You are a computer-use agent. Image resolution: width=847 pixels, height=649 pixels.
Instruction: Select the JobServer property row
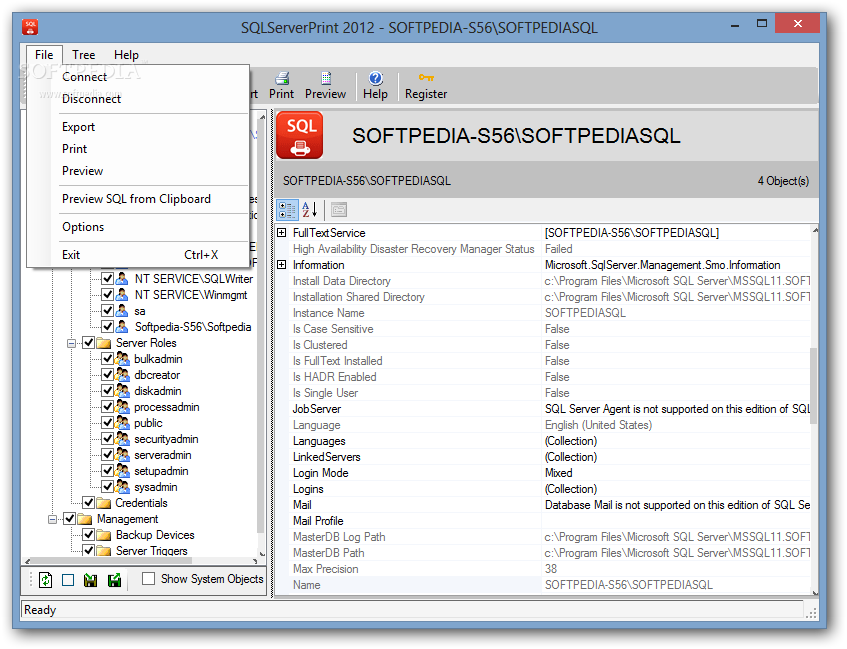pyautogui.click(x=543, y=409)
